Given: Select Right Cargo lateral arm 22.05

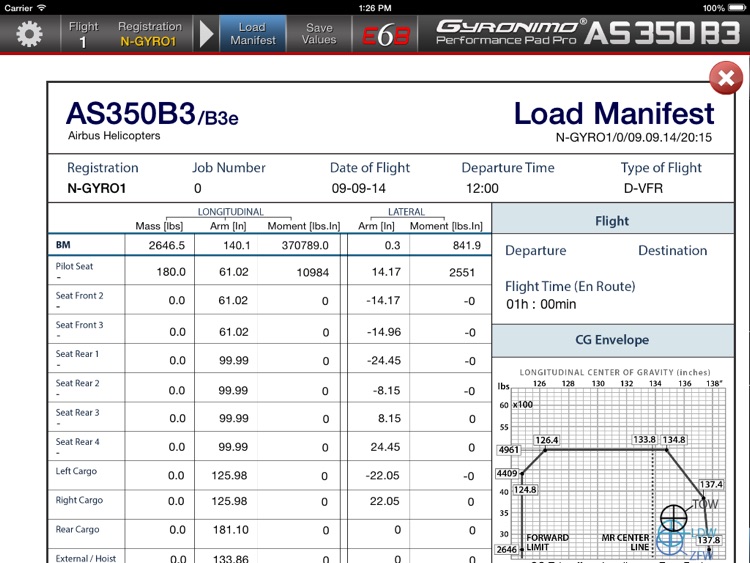Looking at the screenshot, I should coord(385,501).
